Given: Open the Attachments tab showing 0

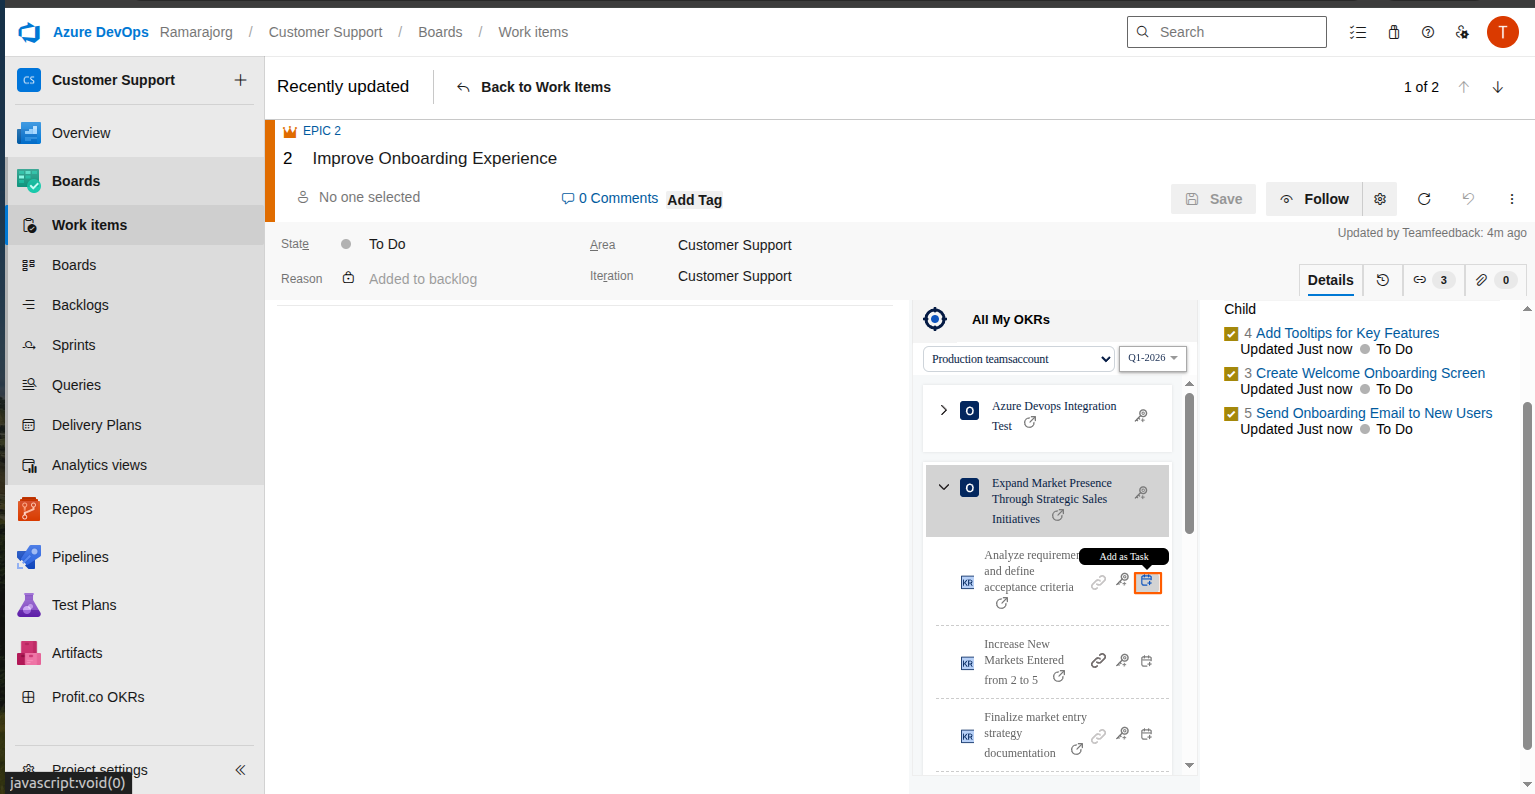Looking at the screenshot, I should coord(1496,280).
